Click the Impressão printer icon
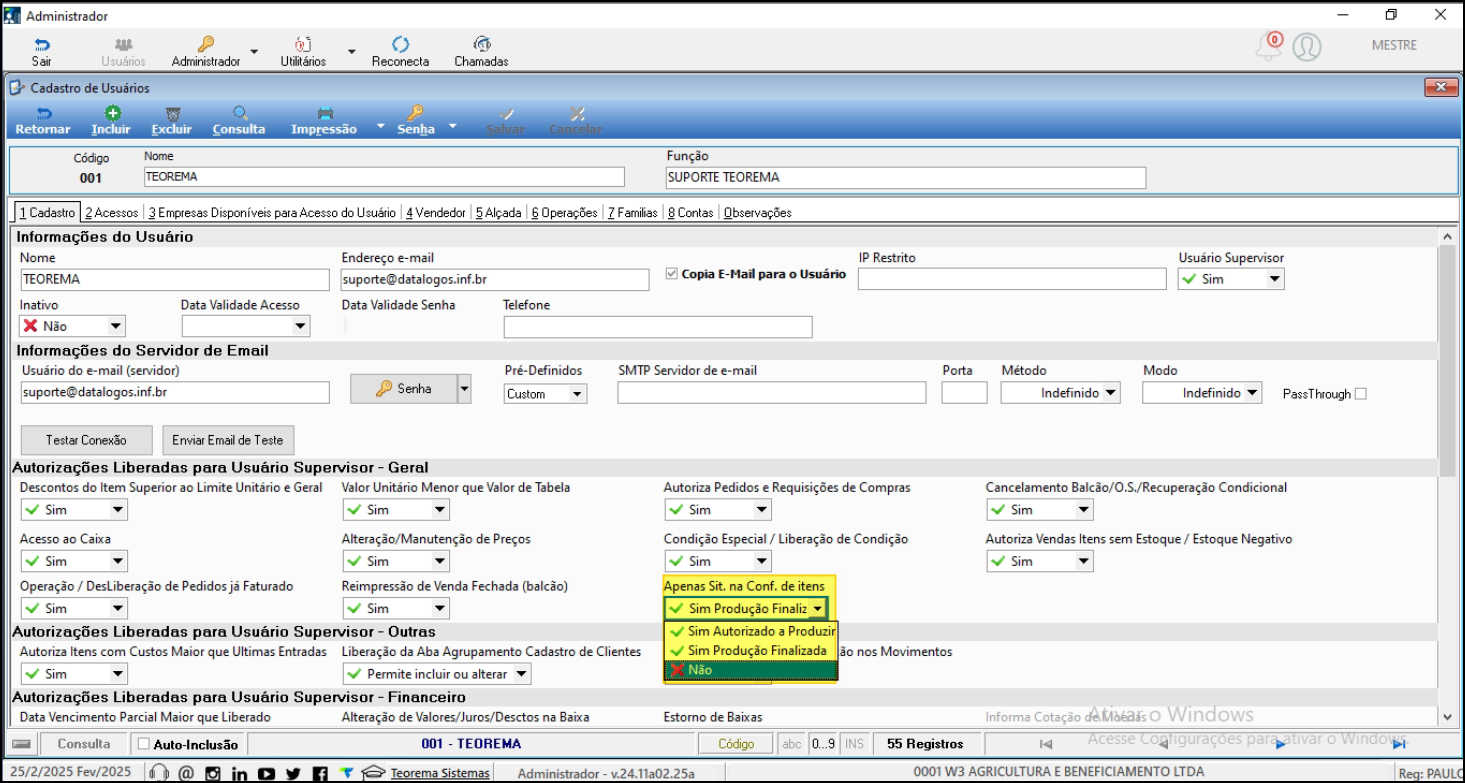This screenshot has height=783, width=1465. (x=324, y=114)
